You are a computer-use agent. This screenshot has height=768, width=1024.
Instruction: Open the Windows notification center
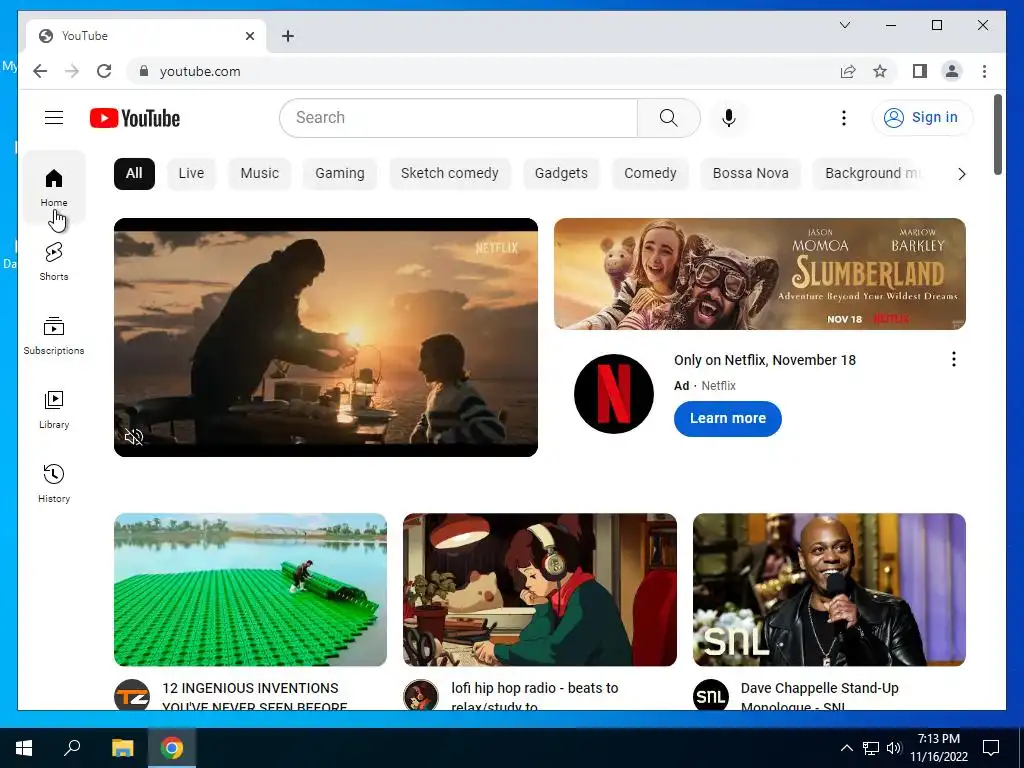991,748
